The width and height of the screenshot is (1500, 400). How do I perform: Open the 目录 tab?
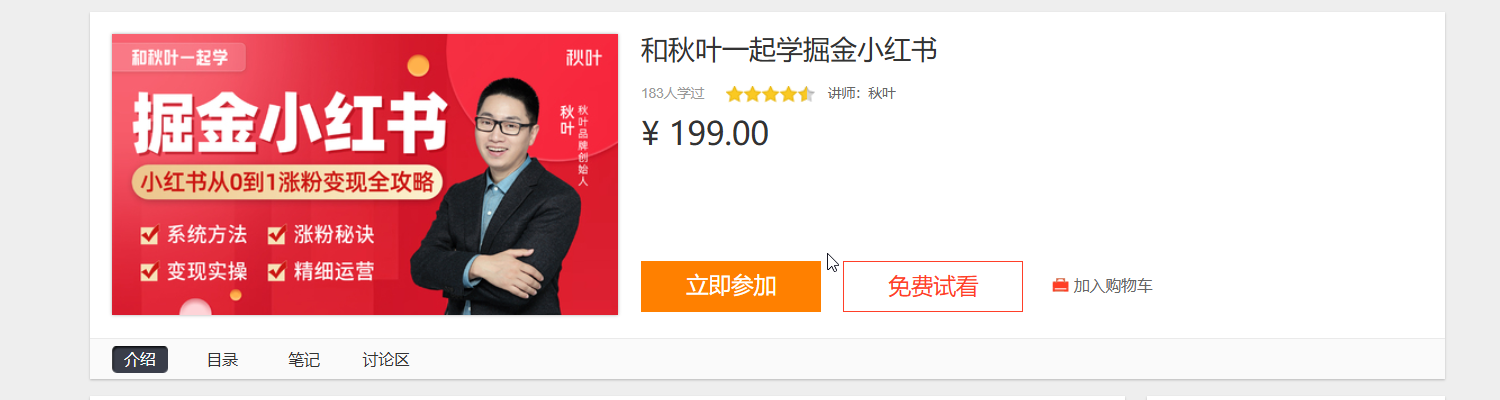[x=222, y=360]
